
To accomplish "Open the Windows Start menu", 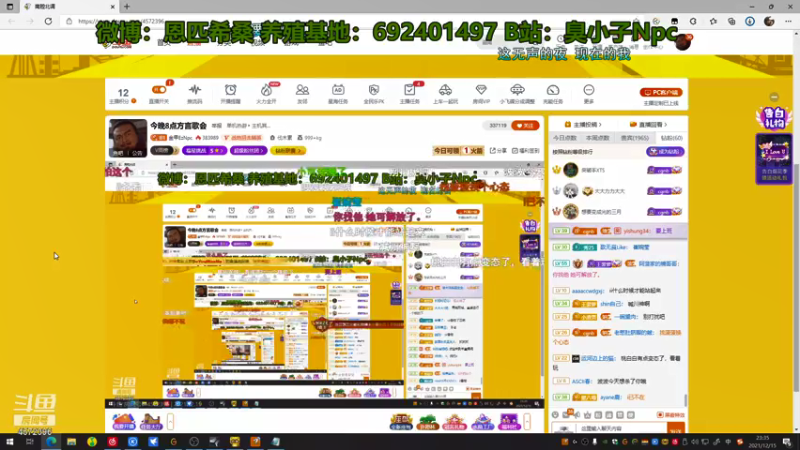I will point(10,441).
